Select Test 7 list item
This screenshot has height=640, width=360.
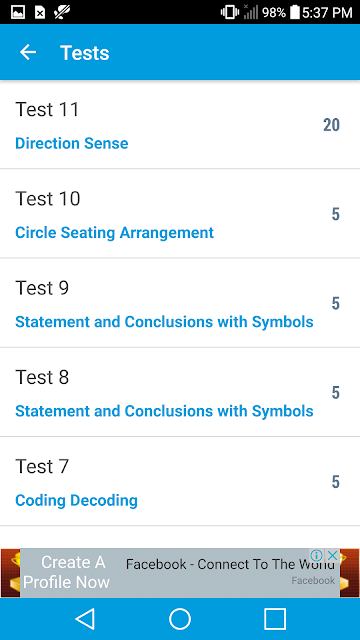180,481
